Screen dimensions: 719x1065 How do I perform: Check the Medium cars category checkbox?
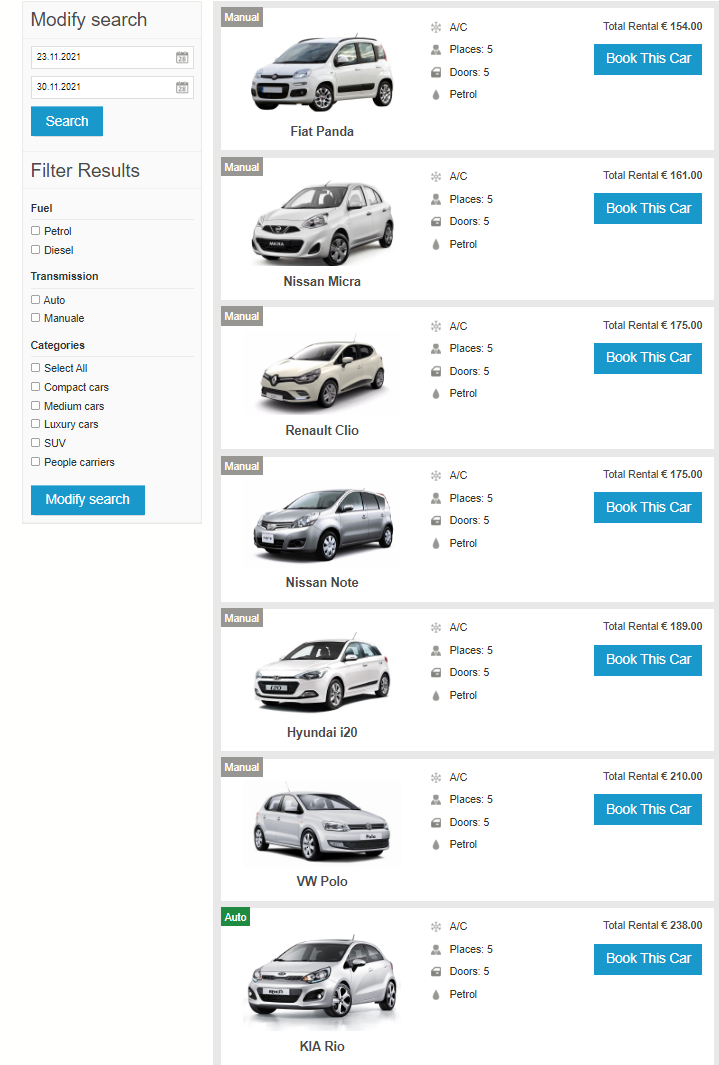point(35,405)
